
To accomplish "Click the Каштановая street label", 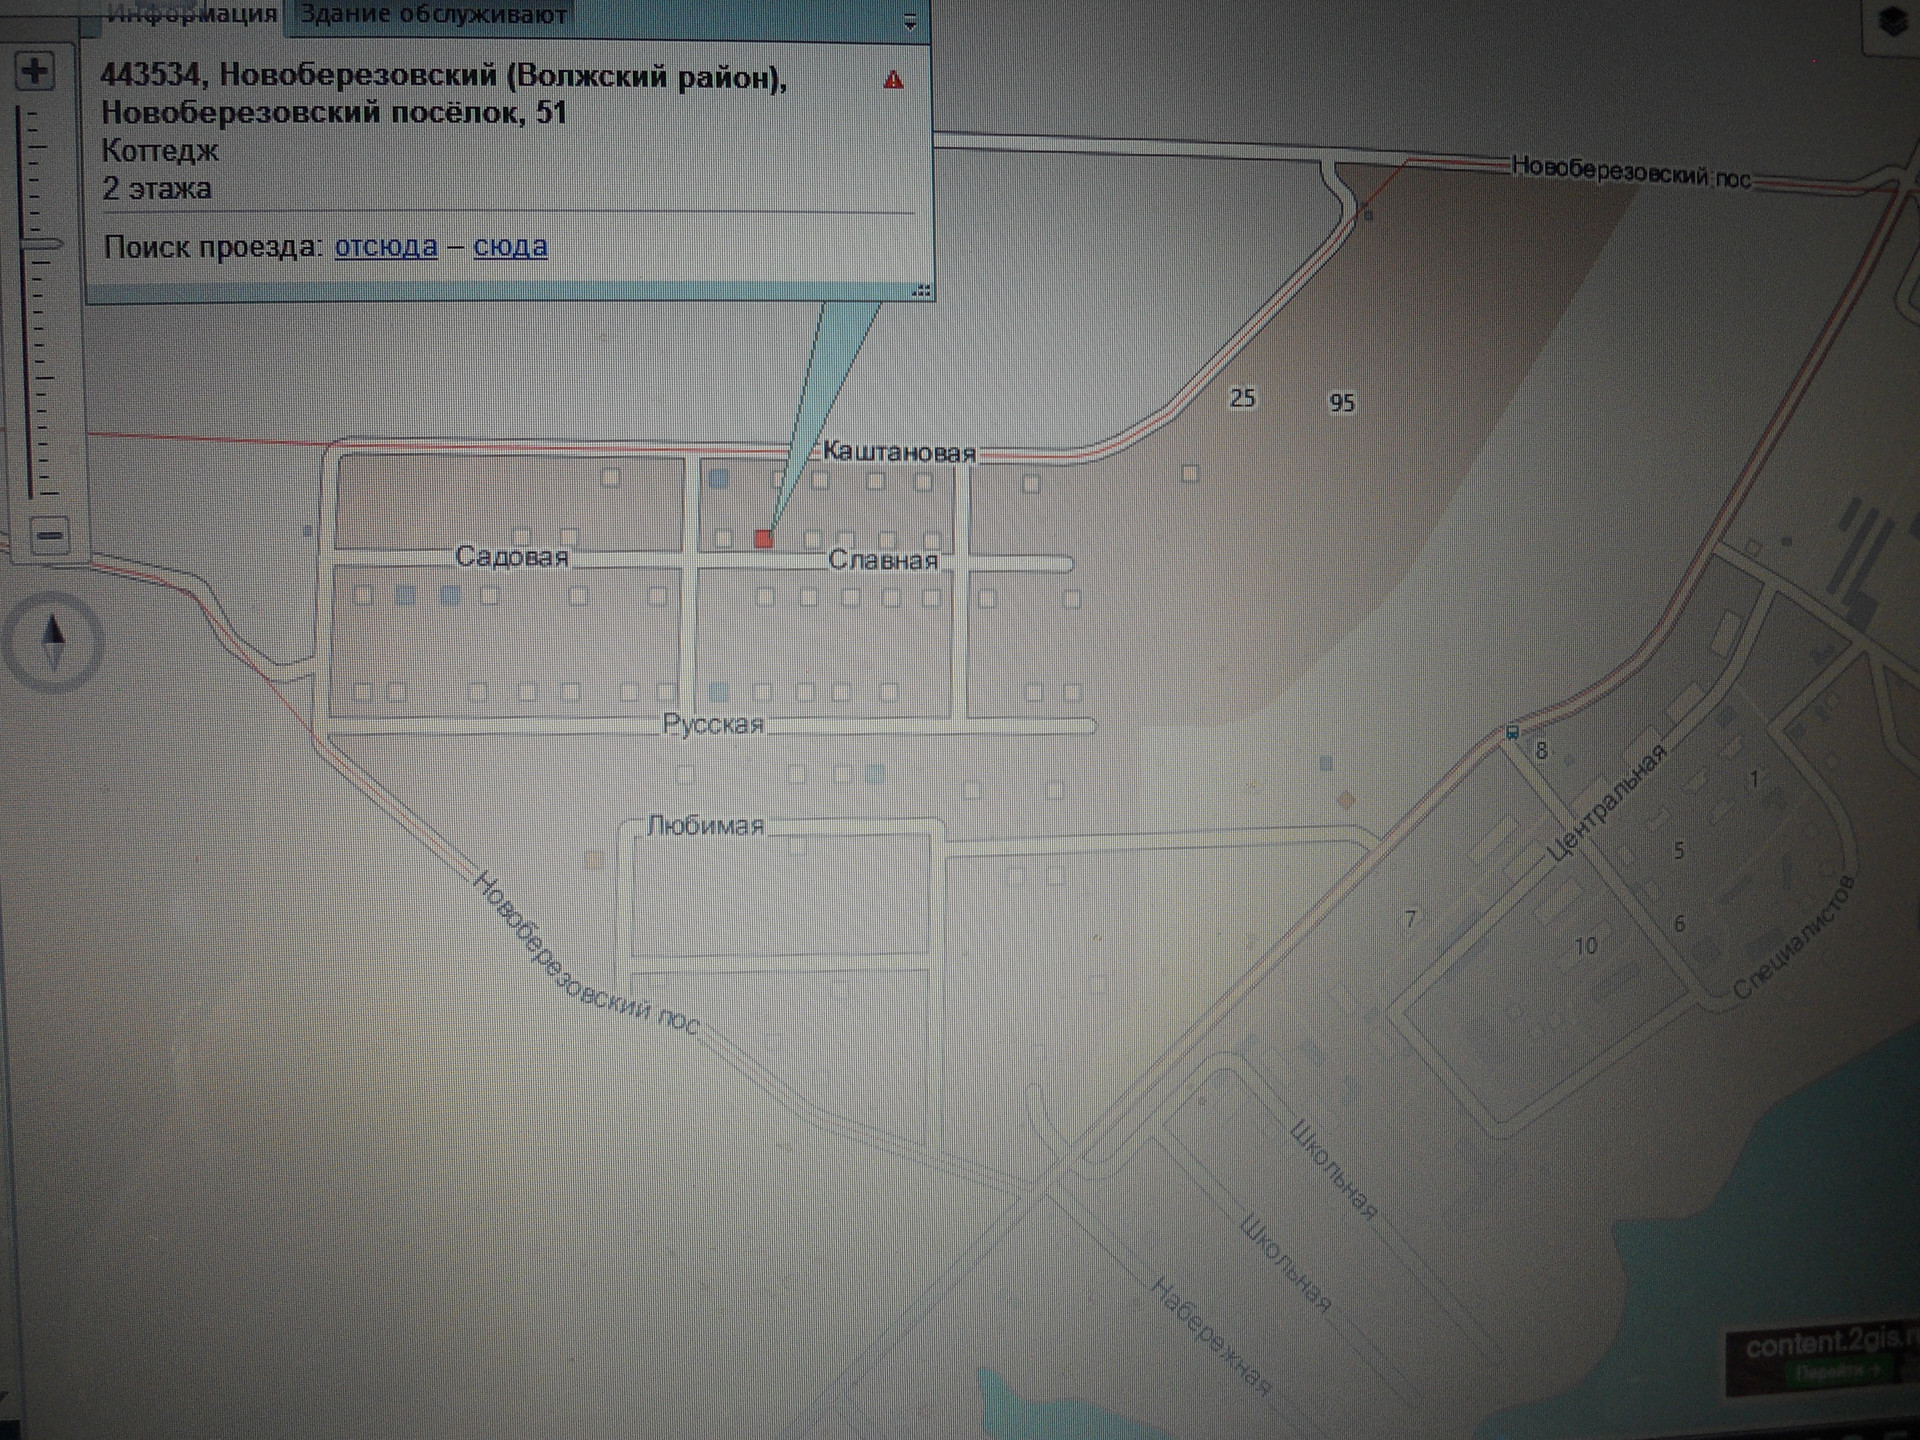I will point(898,453).
